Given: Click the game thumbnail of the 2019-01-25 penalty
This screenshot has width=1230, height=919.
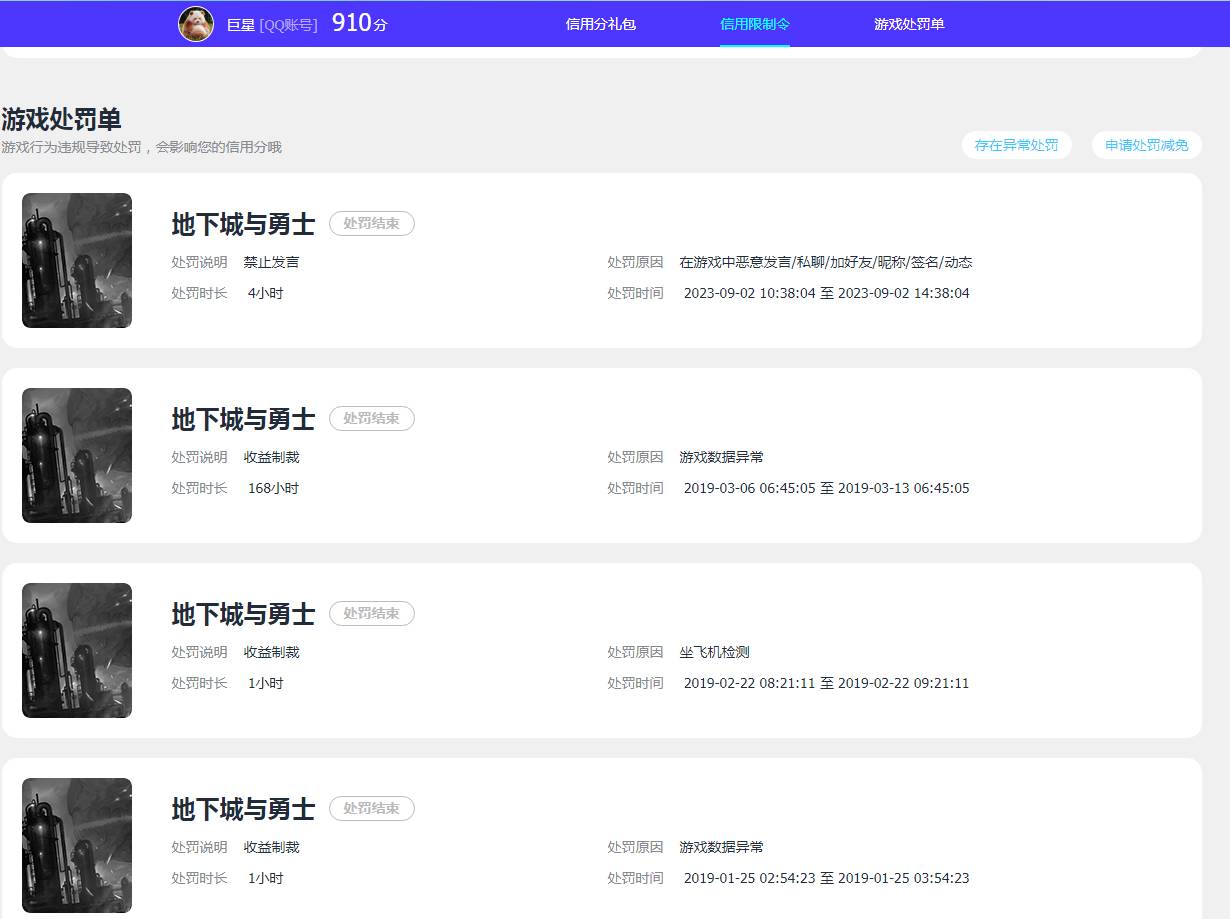Looking at the screenshot, I should [77, 845].
